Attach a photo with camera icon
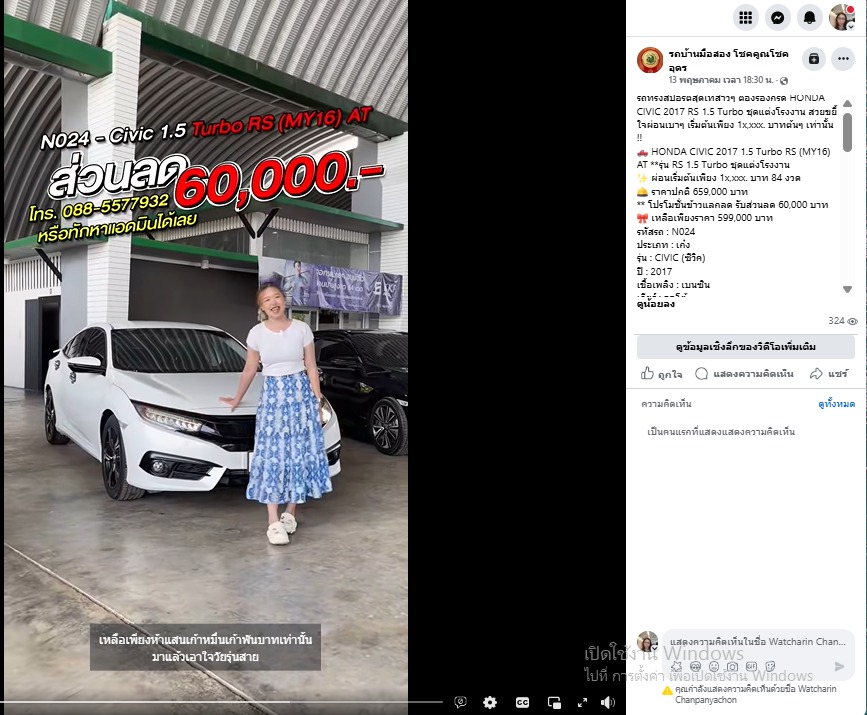The image size is (867, 715). pyautogui.click(x=733, y=666)
